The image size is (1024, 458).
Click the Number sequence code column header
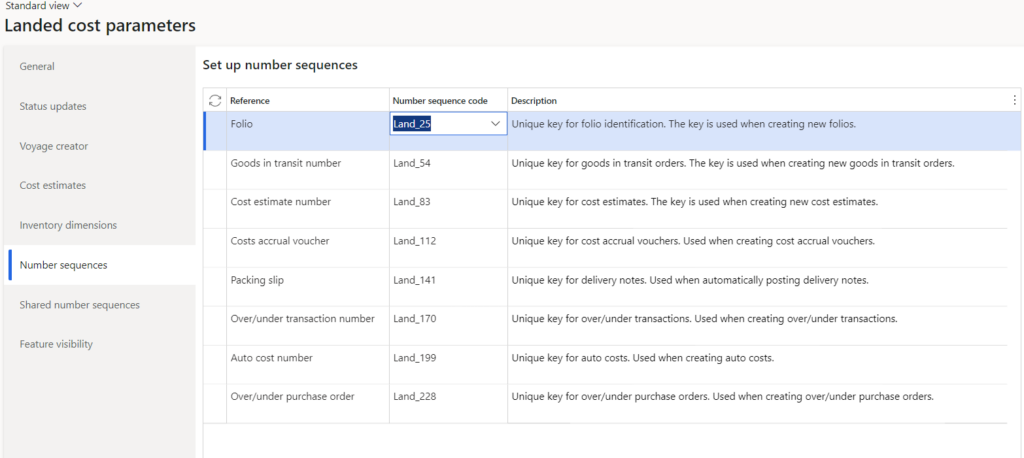[x=440, y=101]
